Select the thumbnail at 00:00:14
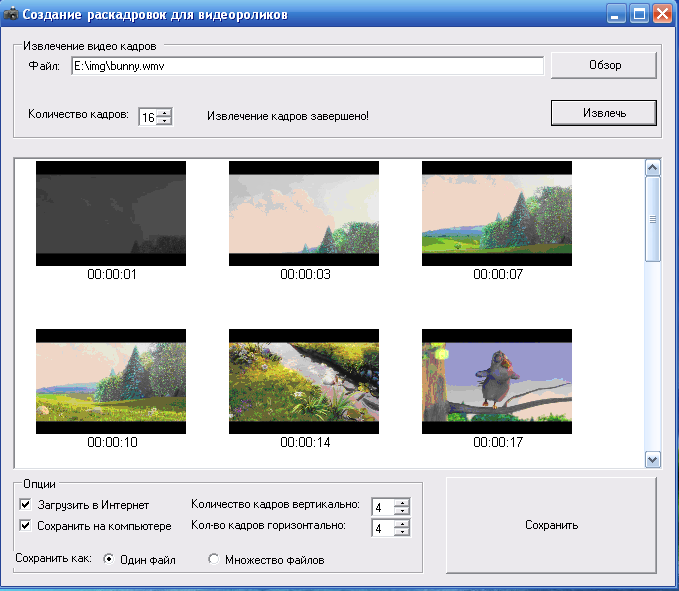The height and width of the screenshot is (591, 679). pyautogui.click(x=304, y=381)
